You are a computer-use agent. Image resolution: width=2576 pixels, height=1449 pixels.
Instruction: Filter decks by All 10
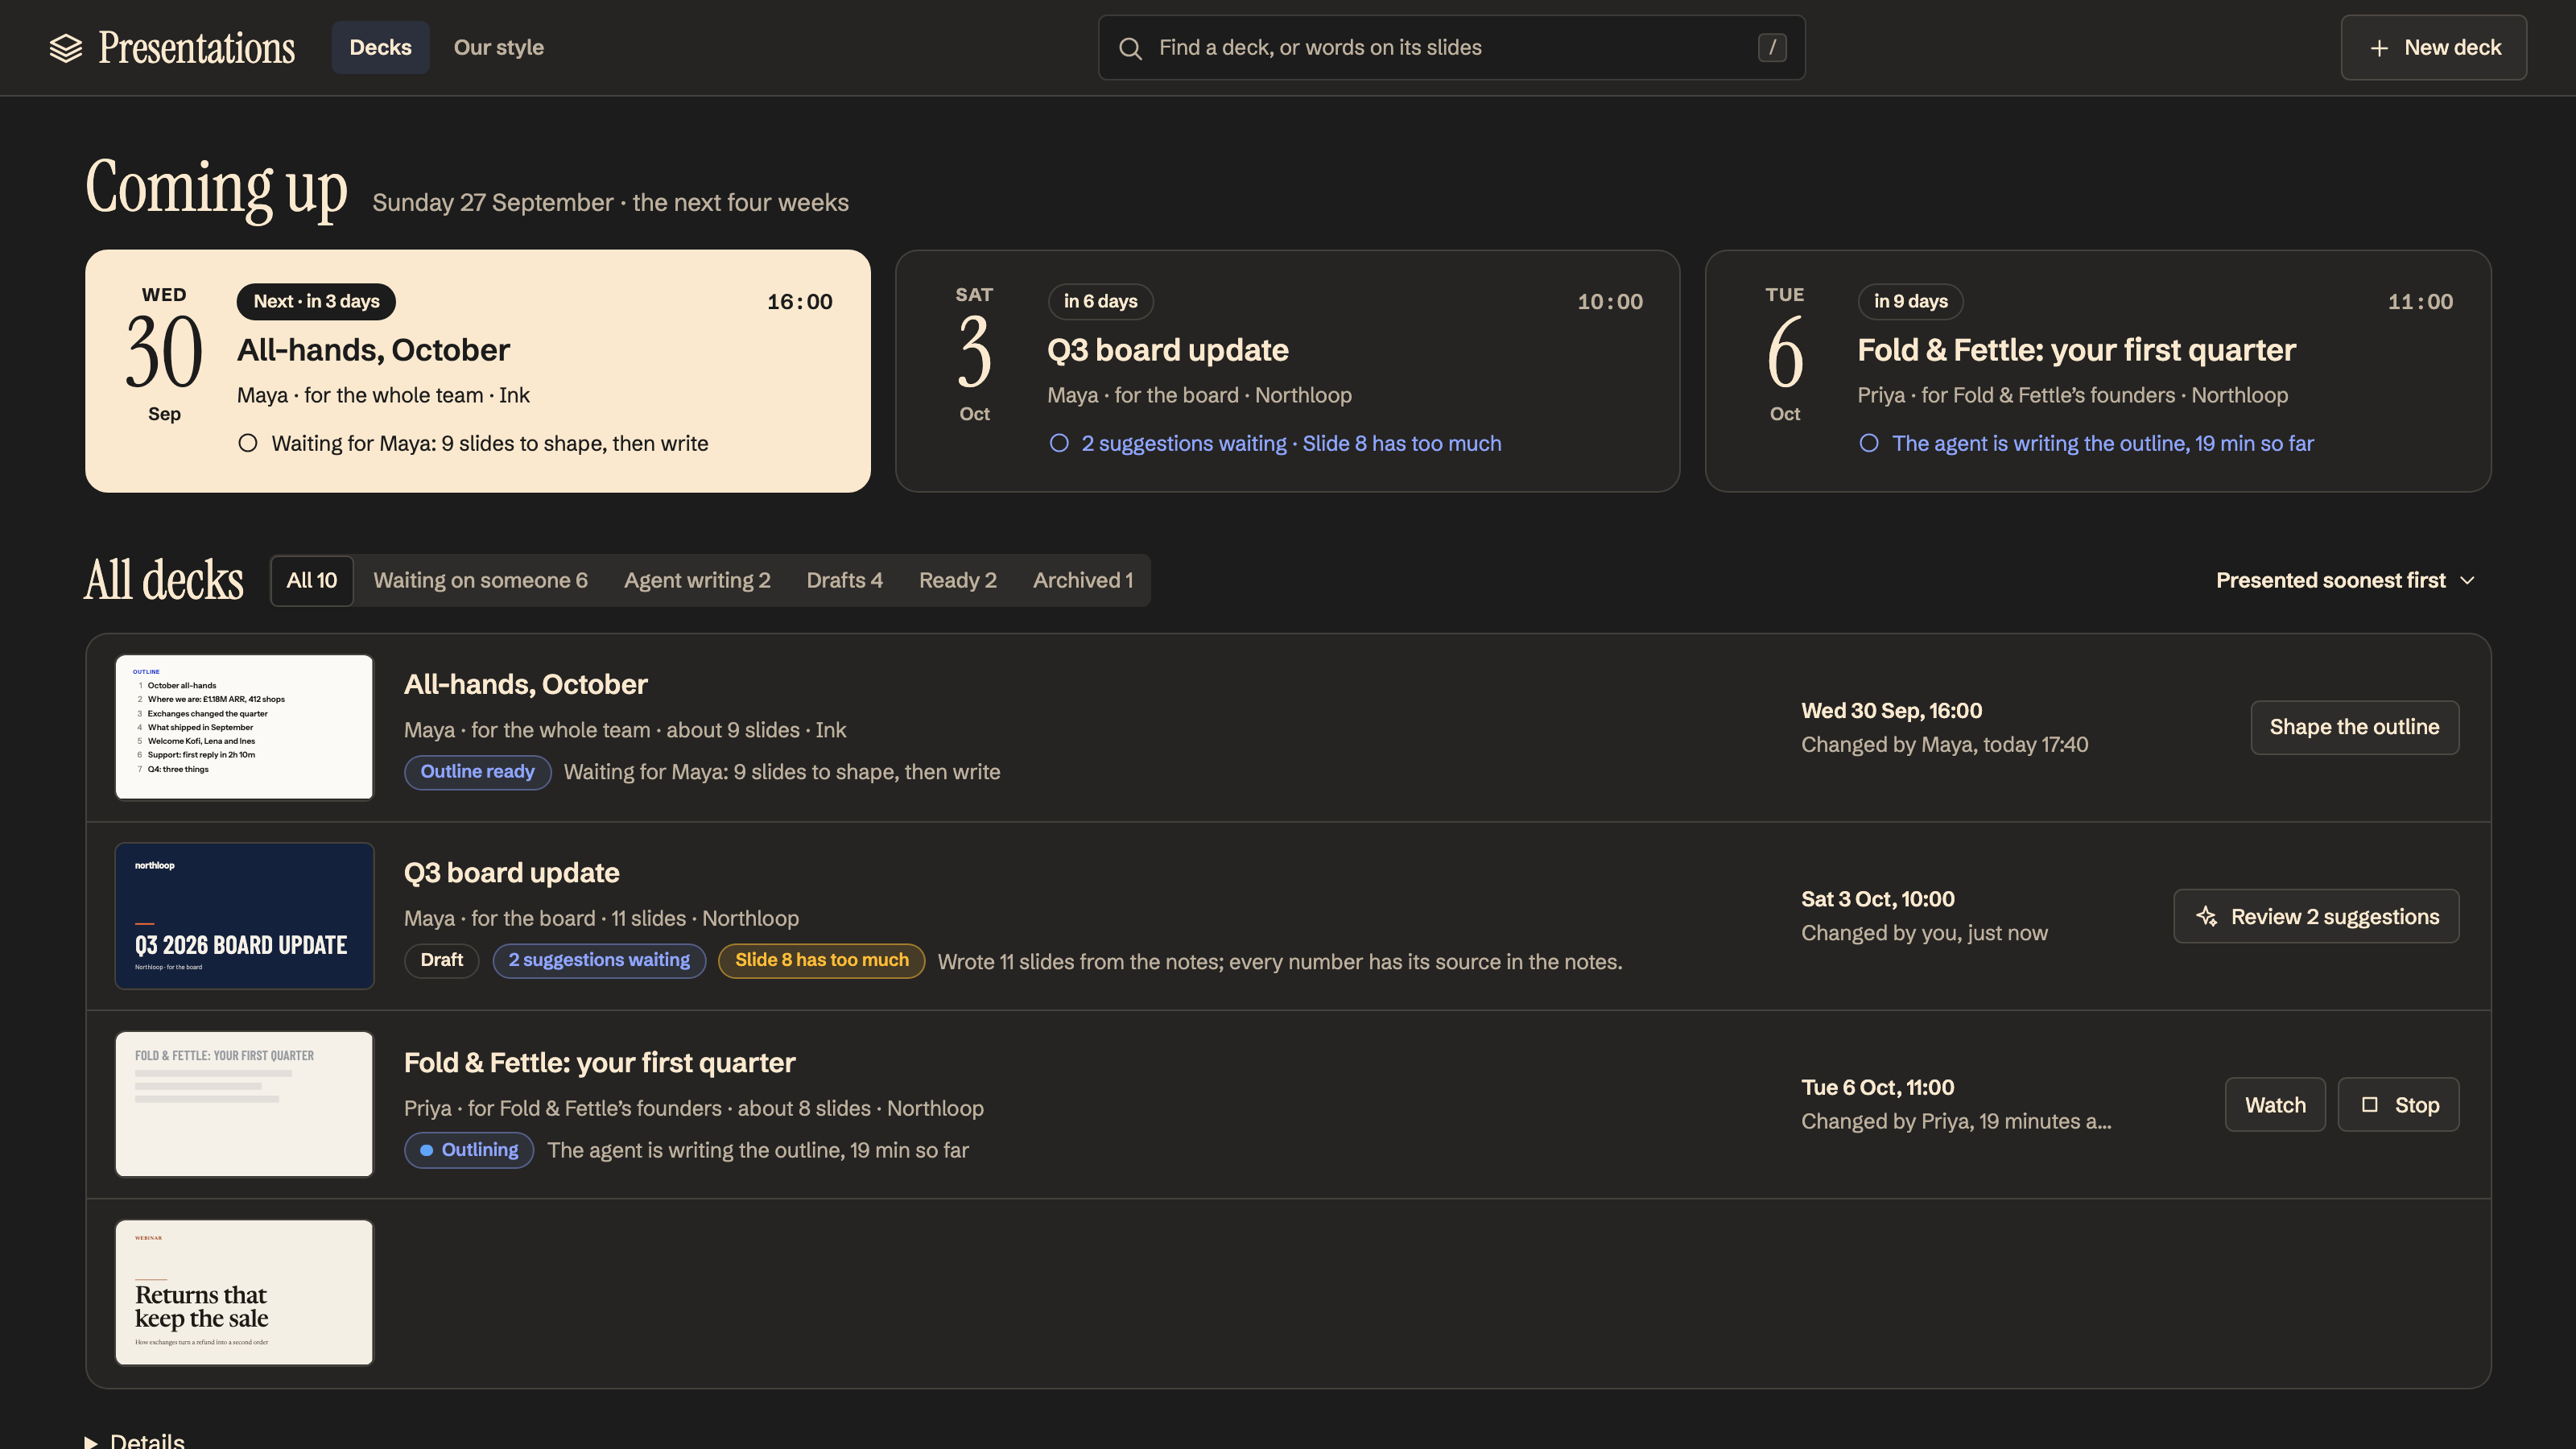click(312, 580)
